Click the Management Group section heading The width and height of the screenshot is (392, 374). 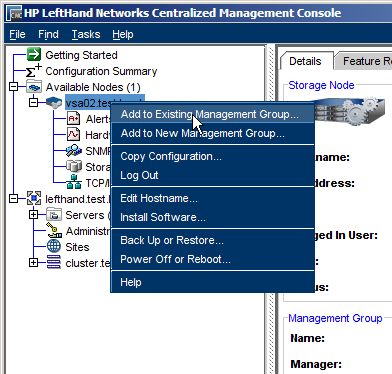pos(335,318)
